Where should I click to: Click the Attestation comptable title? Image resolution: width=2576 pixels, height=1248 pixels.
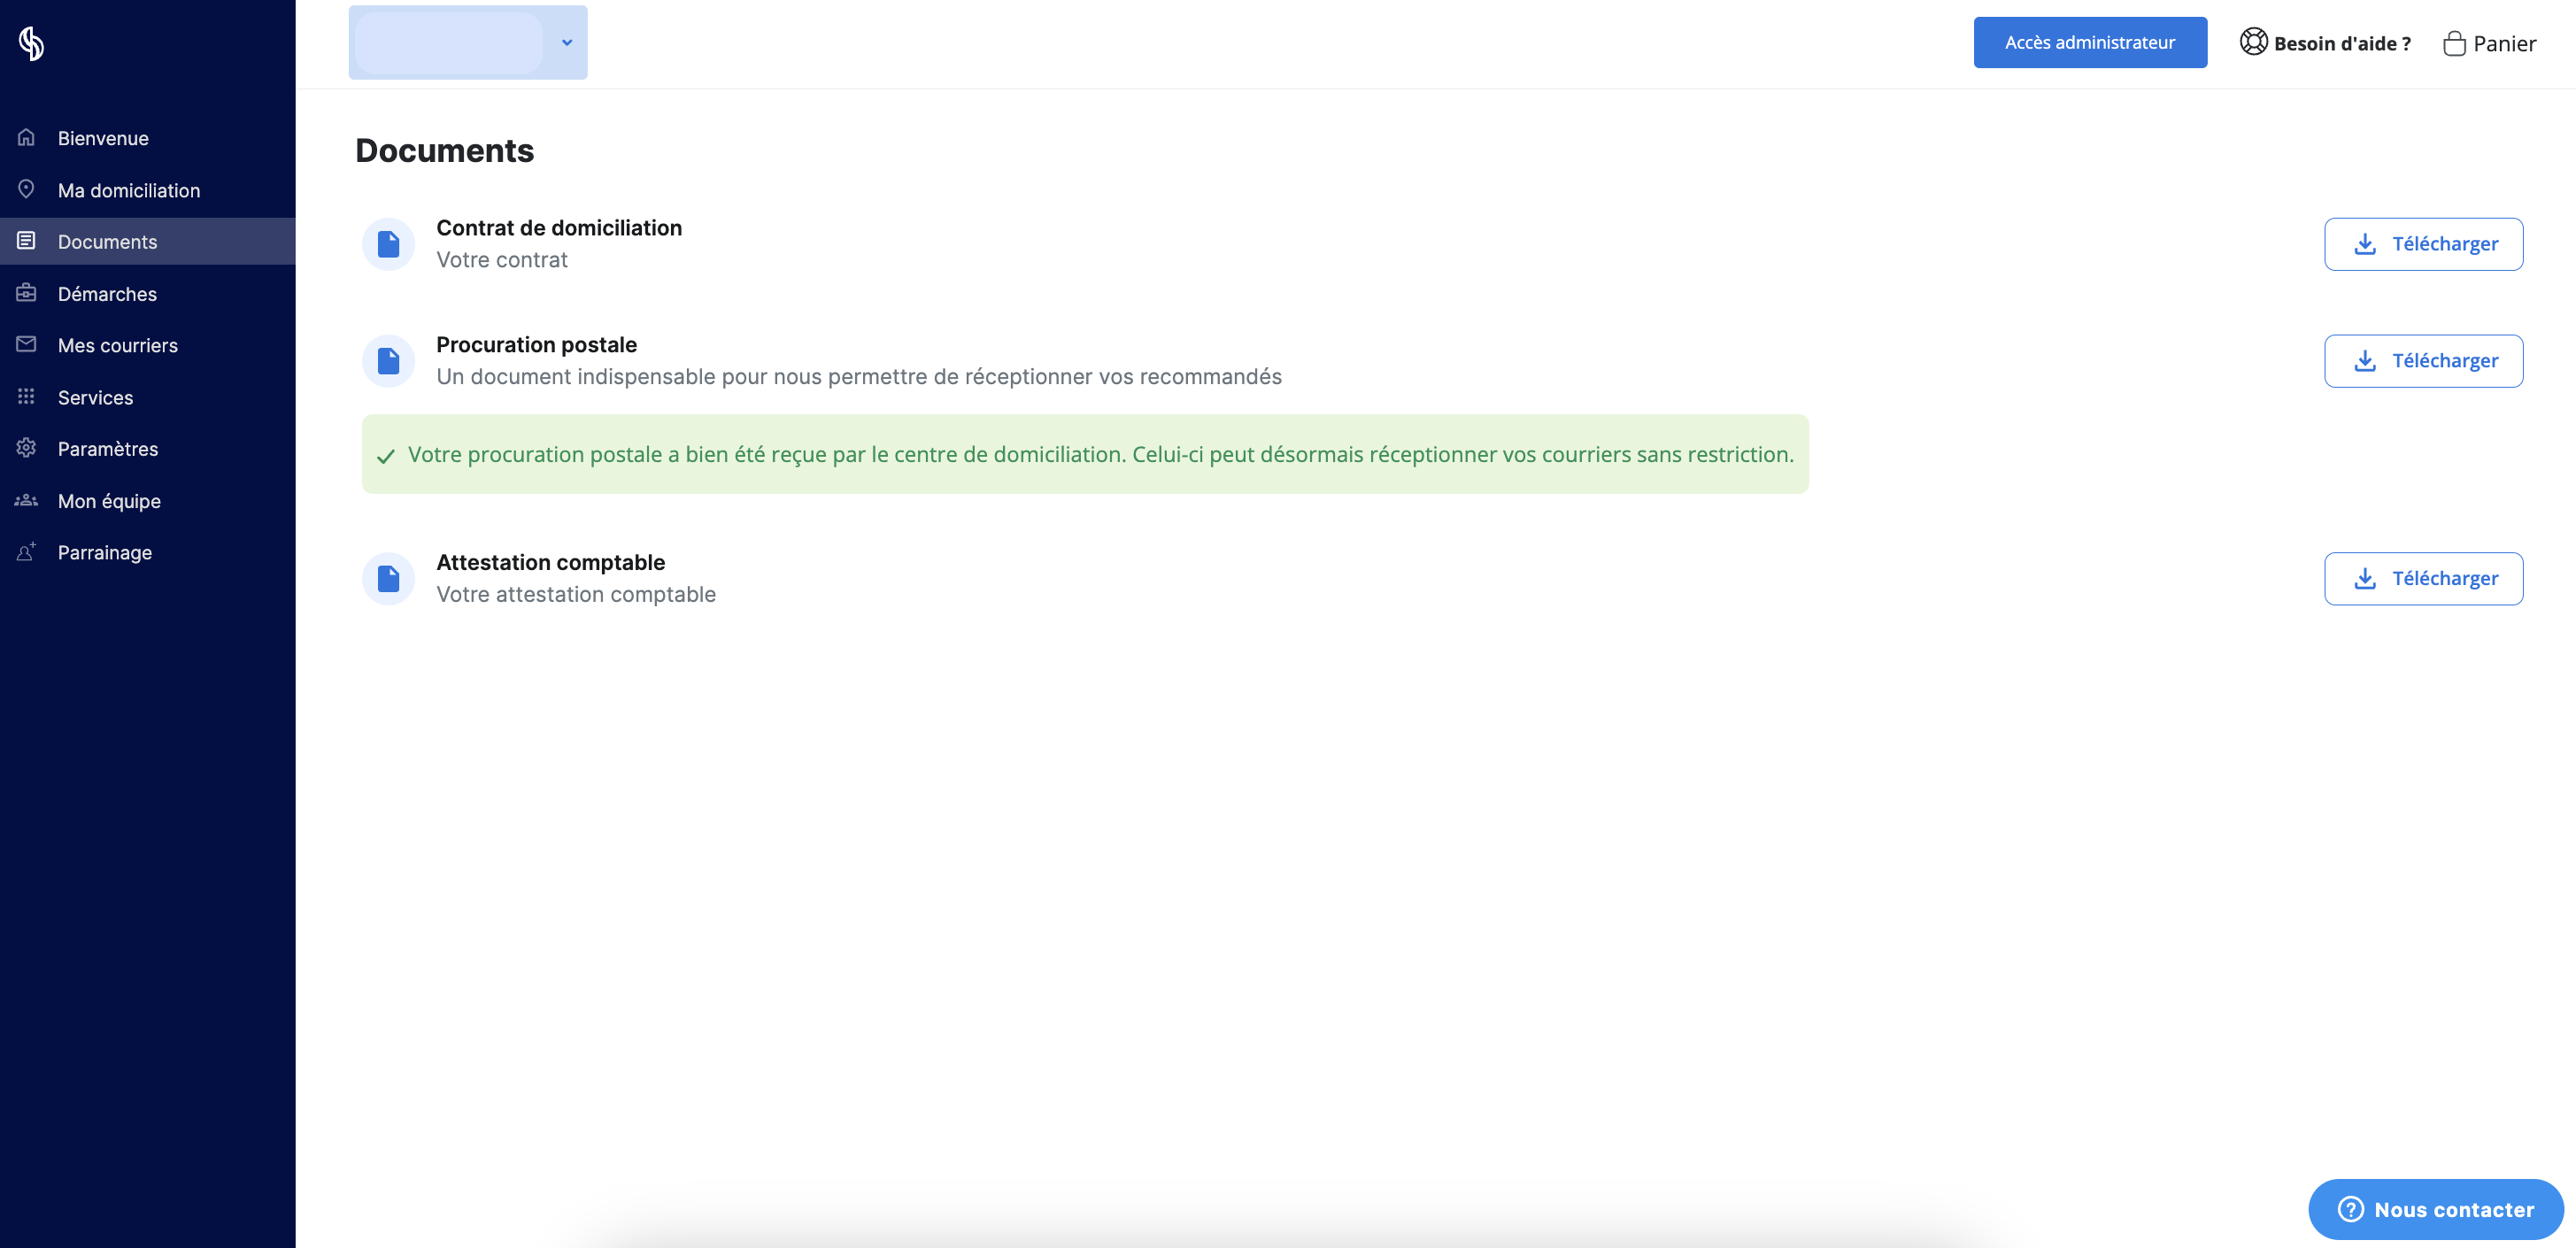pyautogui.click(x=550, y=563)
